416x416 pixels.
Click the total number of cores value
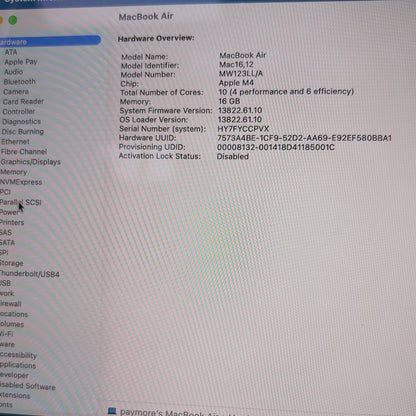(286, 92)
